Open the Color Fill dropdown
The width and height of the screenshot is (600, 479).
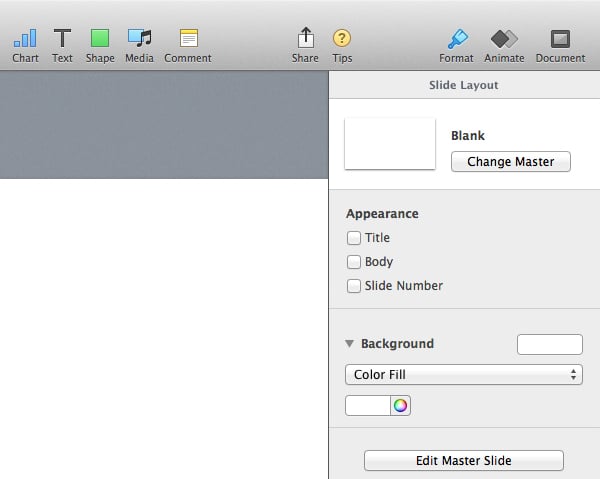[464, 375]
